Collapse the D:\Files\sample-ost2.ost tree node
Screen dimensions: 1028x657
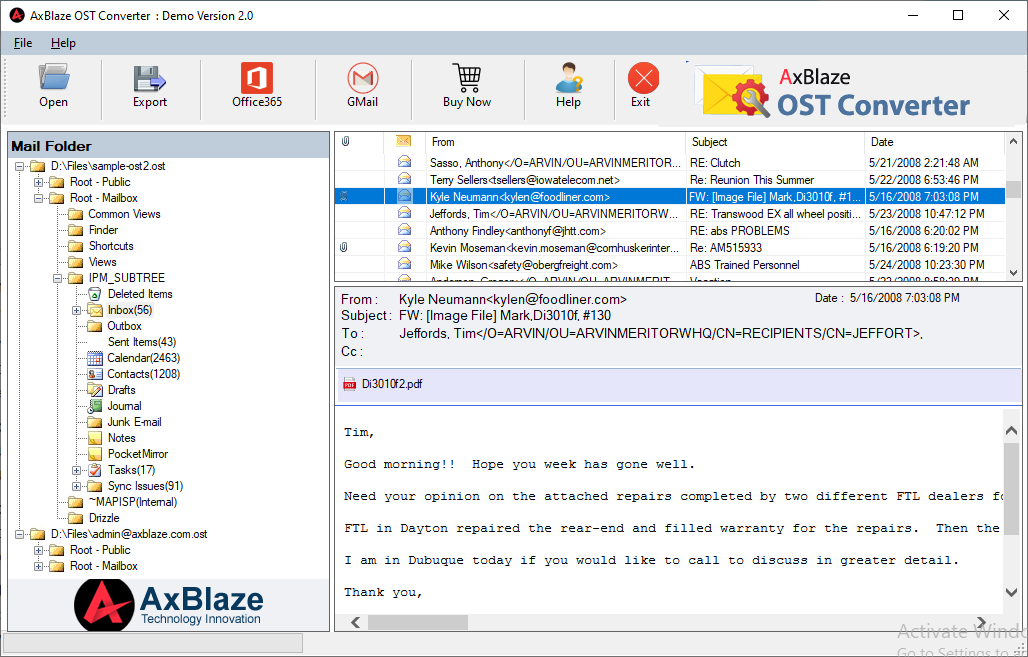(x=20, y=167)
